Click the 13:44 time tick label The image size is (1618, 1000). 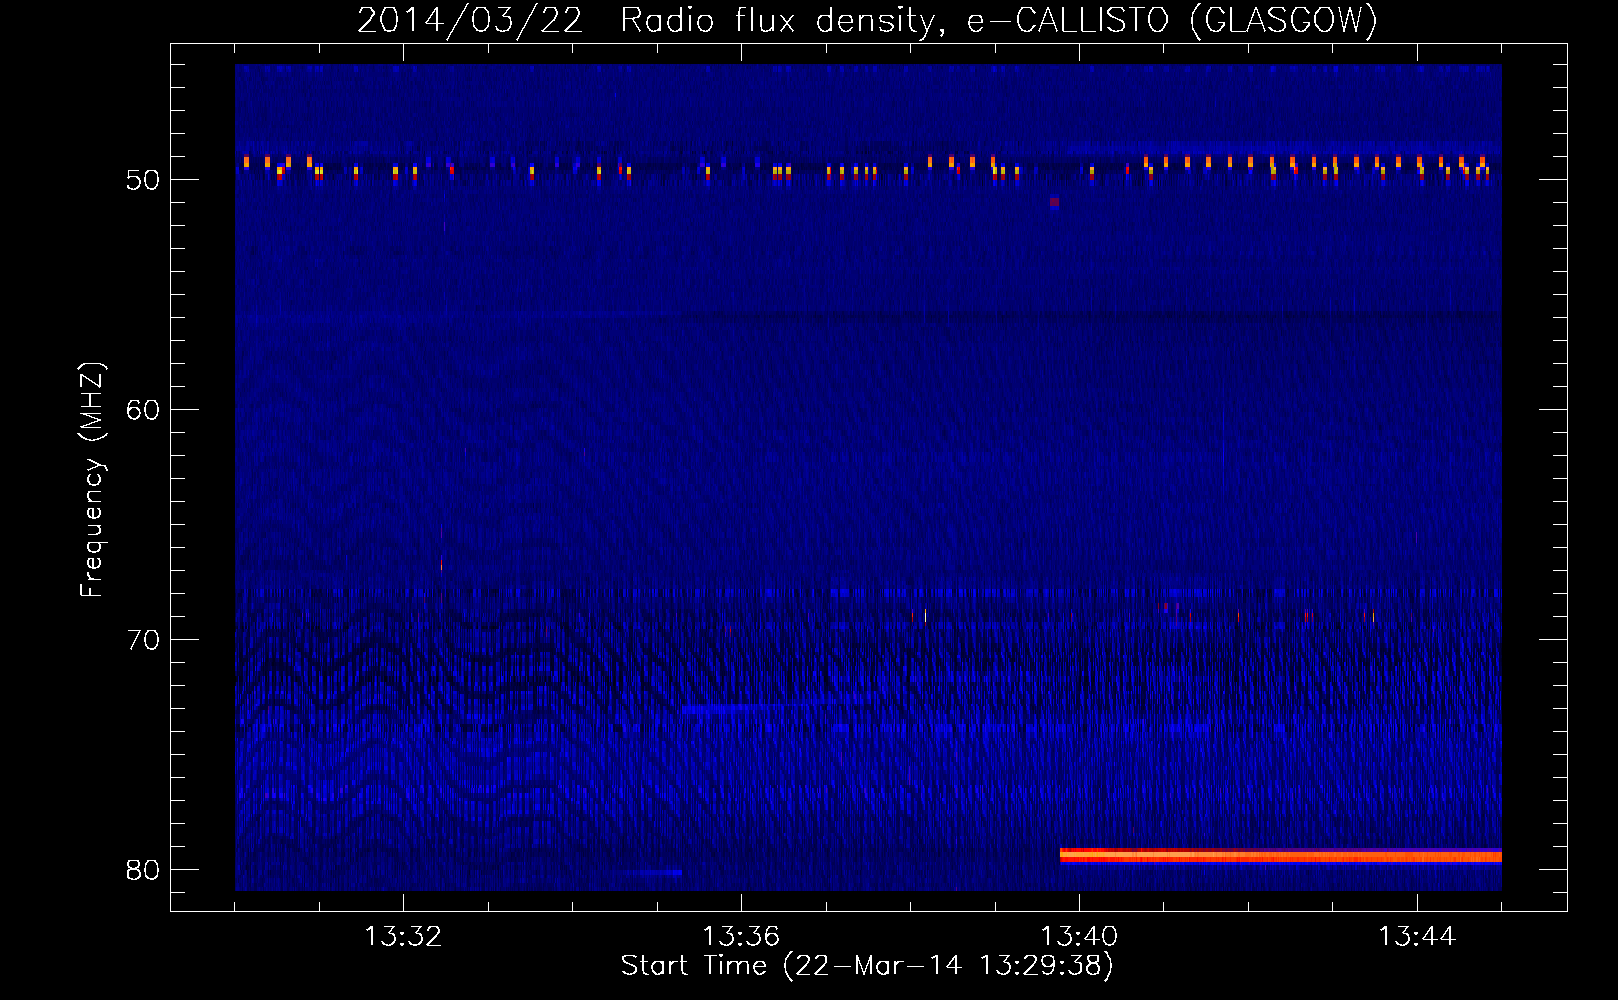[1417, 936]
